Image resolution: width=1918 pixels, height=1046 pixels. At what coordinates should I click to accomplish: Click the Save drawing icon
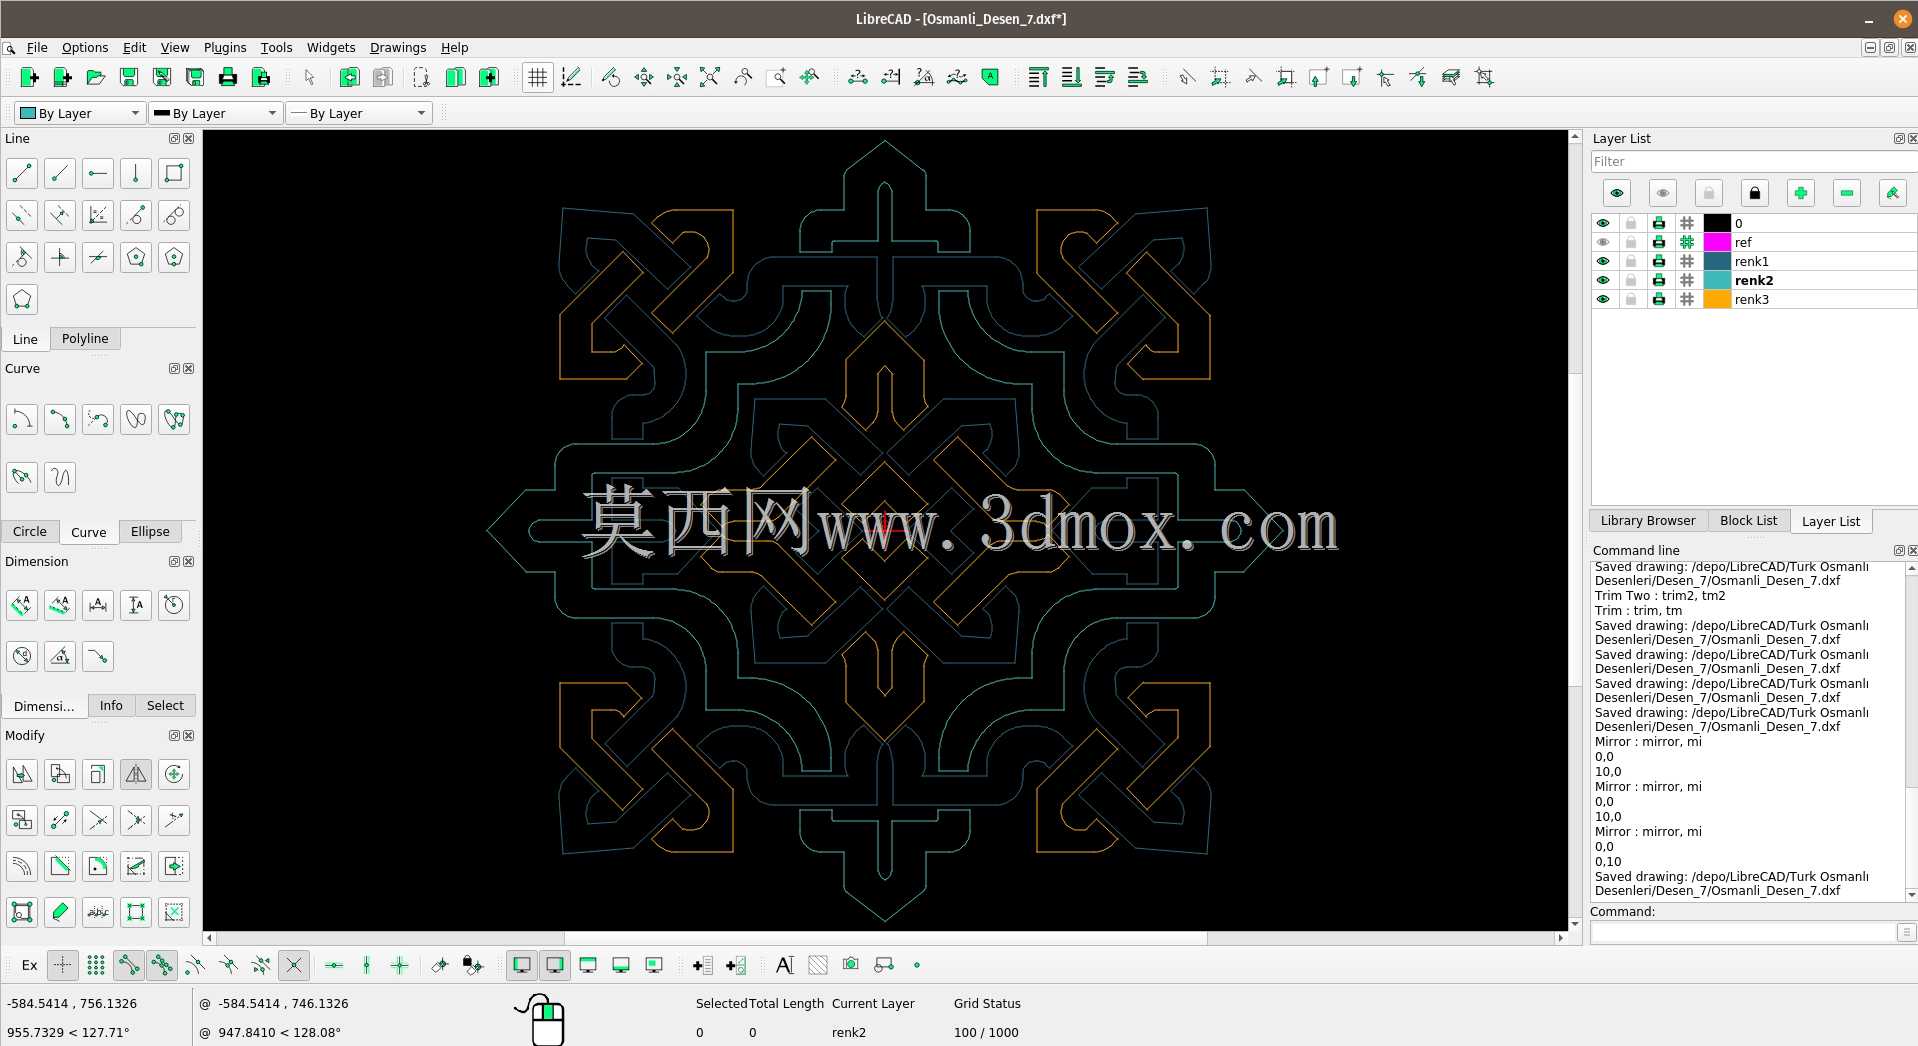[x=128, y=78]
